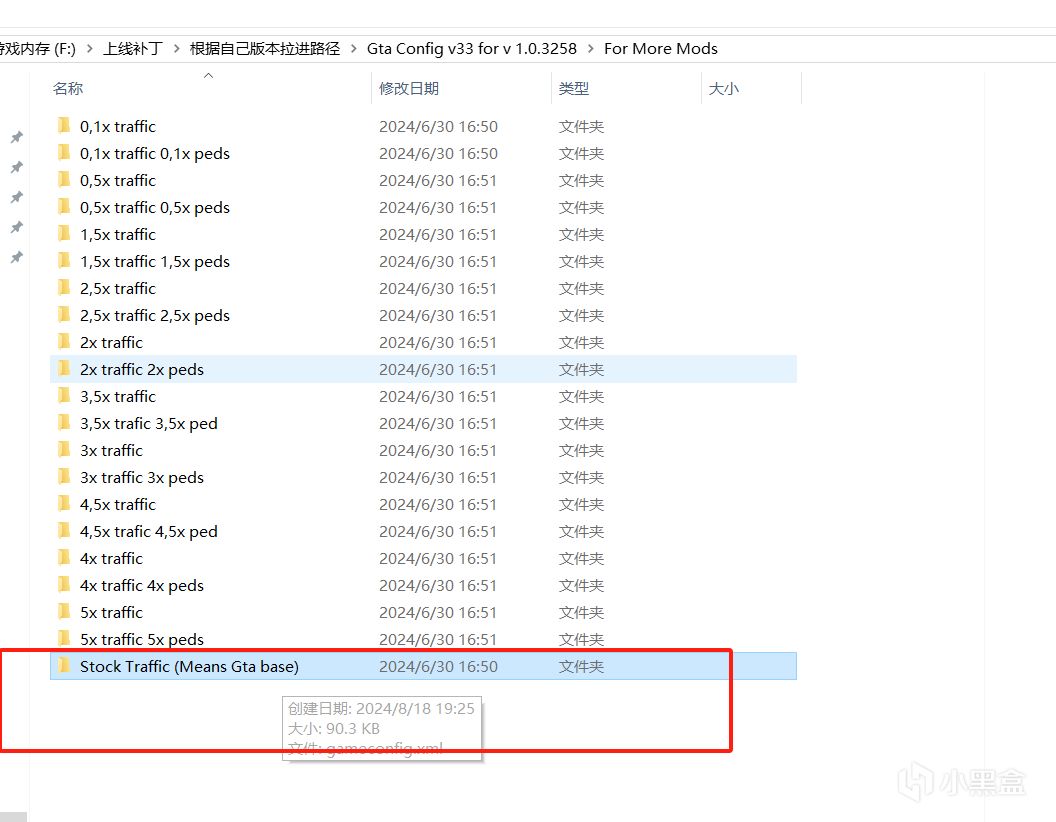Click the '2x traffic' folder icon
The image size is (1056, 822).
pos(64,341)
